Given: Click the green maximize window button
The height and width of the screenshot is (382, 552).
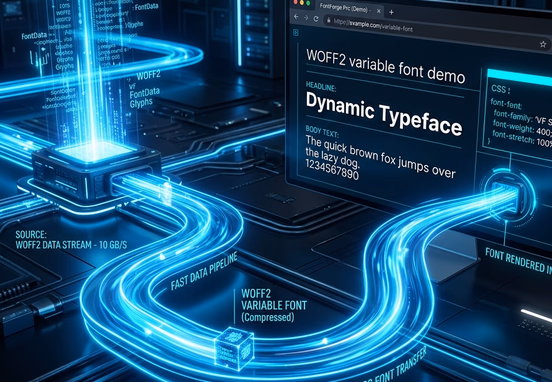Looking at the screenshot, I should (308, 3).
